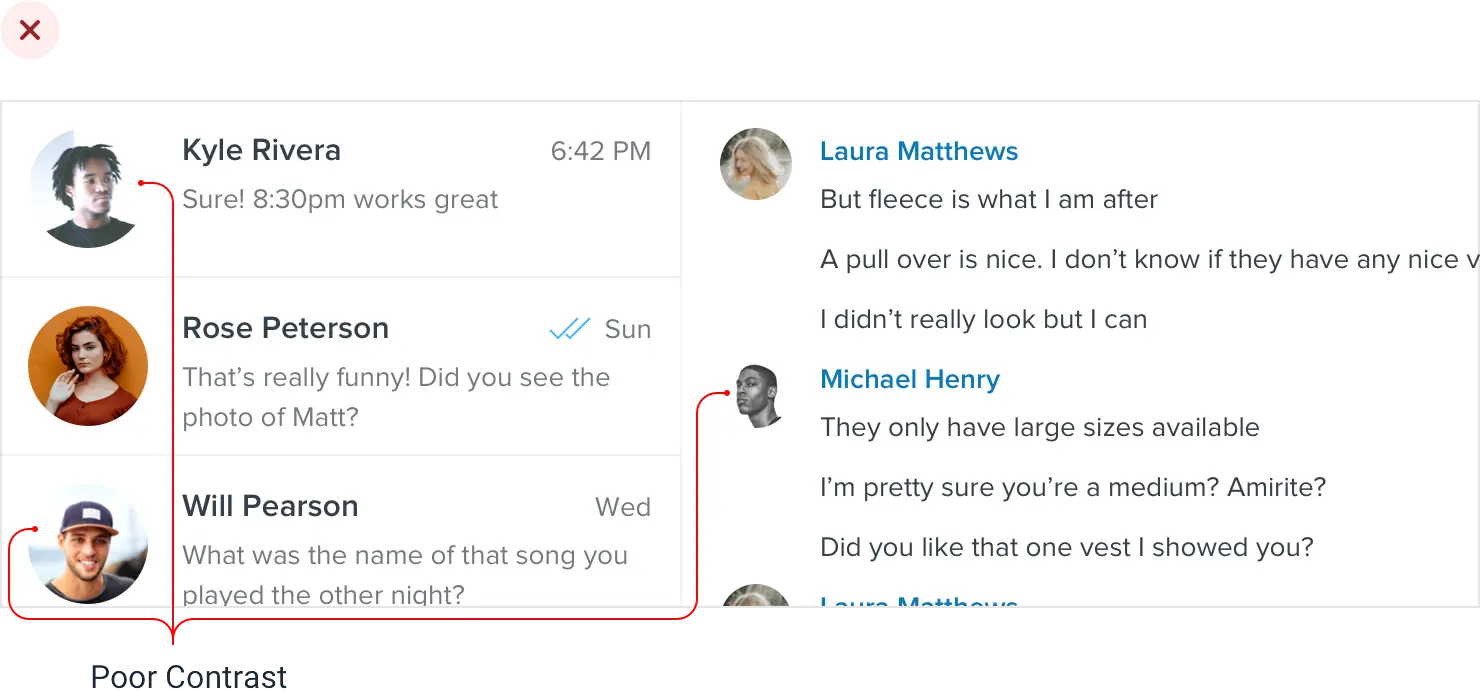This screenshot has width=1480, height=692.
Task: Click Rose Peterson's profile avatar
Action: (x=88, y=366)
